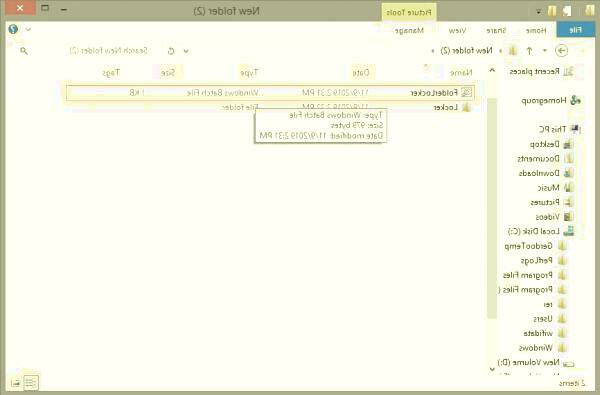Click the Pictures folder icon in sidebar
The height and width of the screenshot is (395, 600).
pos(569,202)
